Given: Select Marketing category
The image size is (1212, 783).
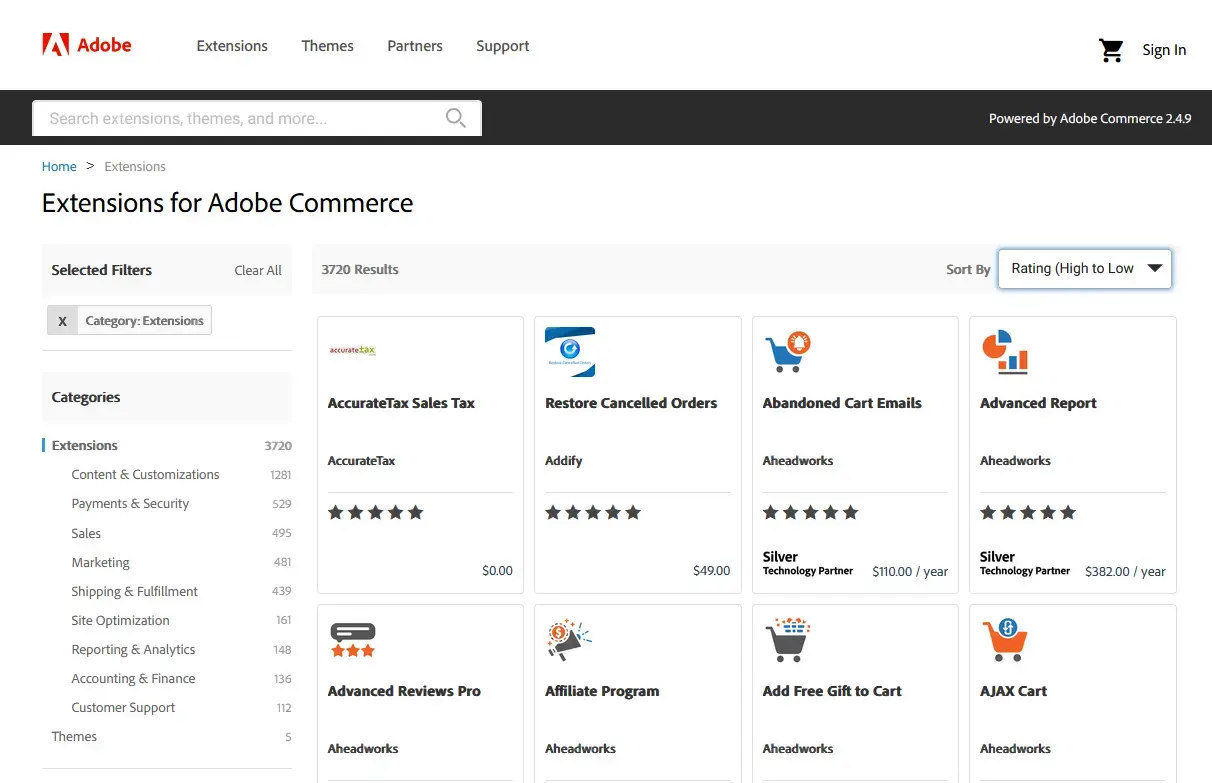Looking at the screenshot, I should (100, 563).
